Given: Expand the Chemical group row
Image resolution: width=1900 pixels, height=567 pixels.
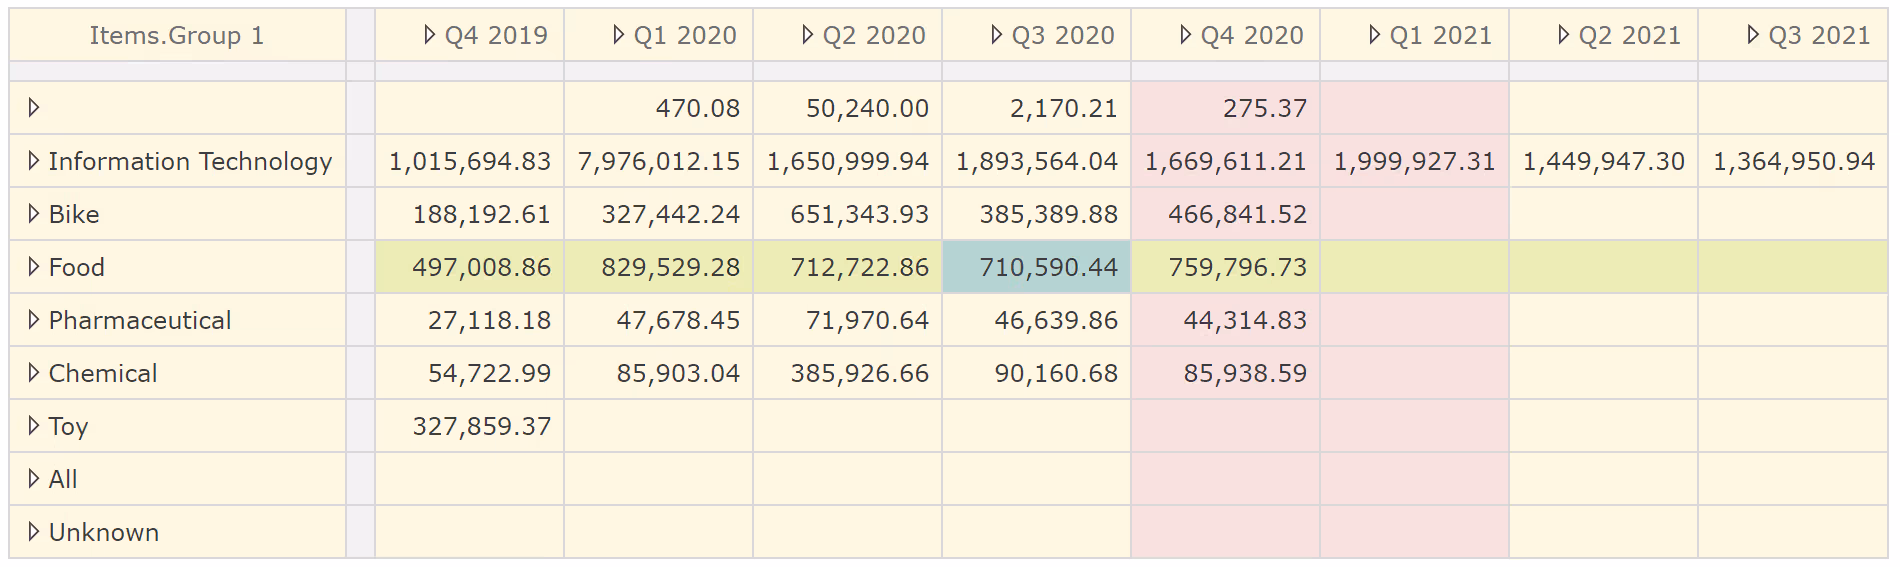Looking at the screenshot, I should [34, 373].
